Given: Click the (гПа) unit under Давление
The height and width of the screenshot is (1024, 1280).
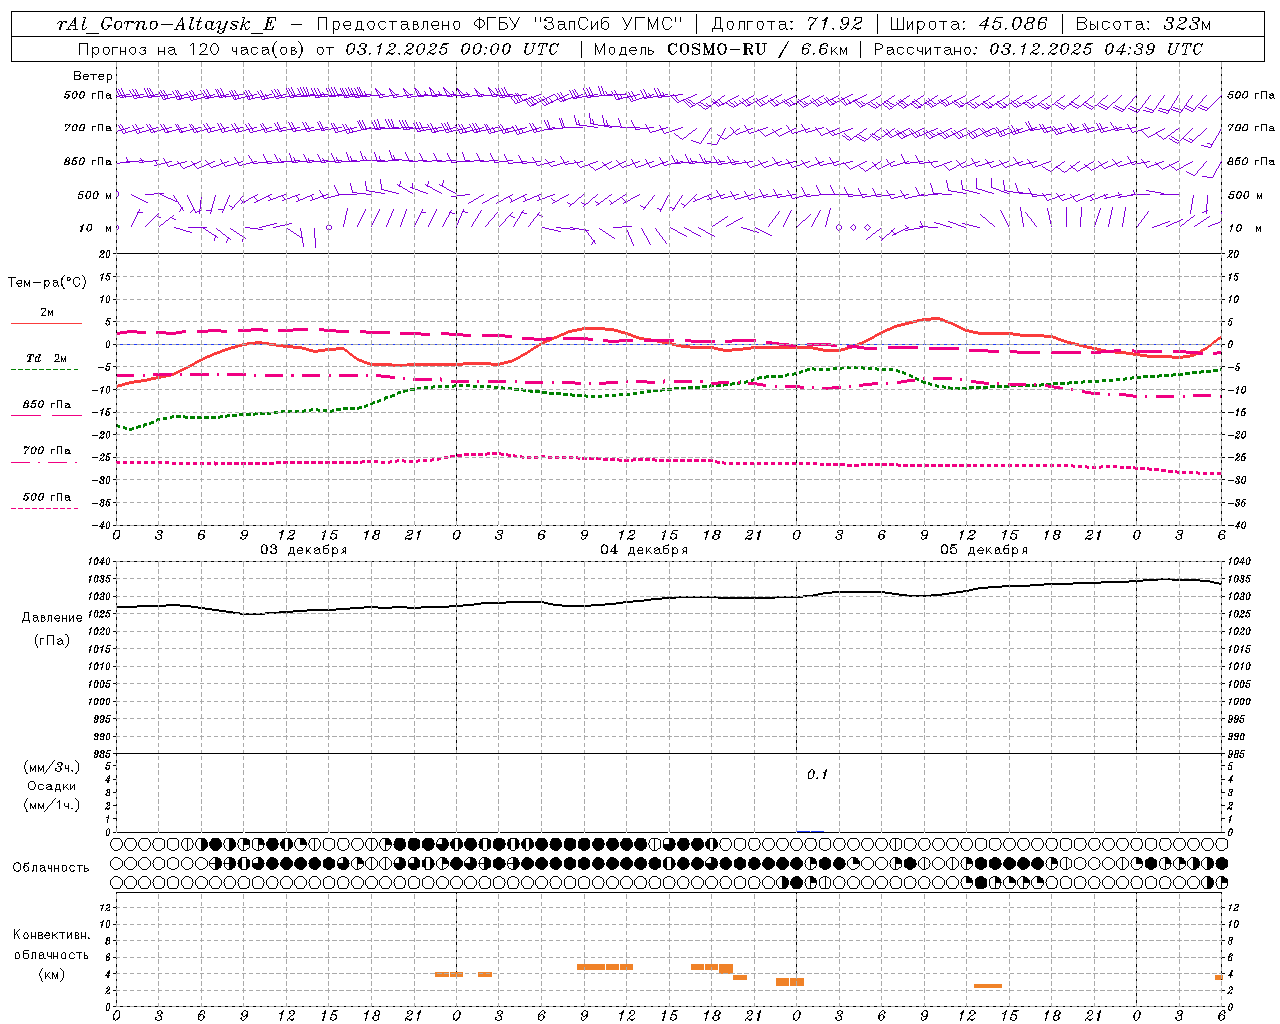Looking at the screenshot, I should tap(52, 640).
